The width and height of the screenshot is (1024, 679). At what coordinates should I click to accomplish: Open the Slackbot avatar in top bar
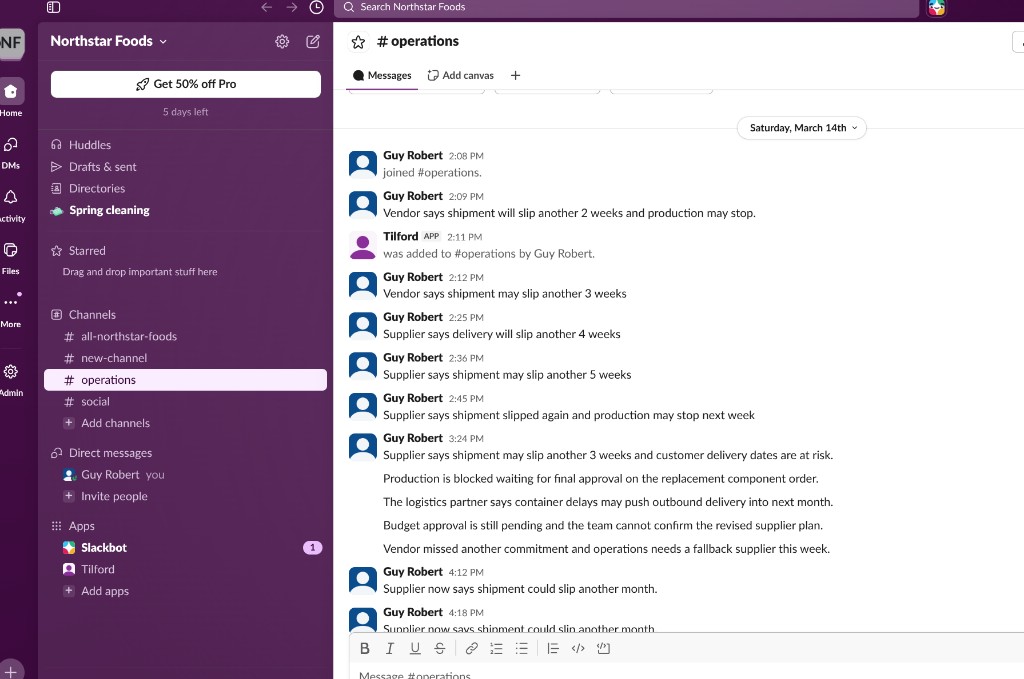(936, 7)
